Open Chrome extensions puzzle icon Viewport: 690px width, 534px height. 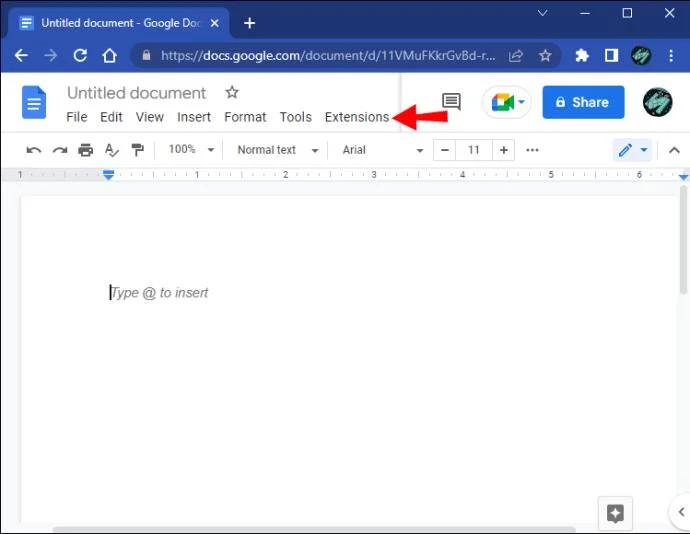[582, 55]
